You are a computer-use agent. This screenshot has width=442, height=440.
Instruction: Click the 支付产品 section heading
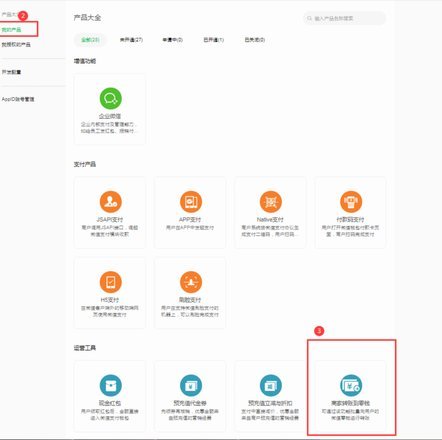tap(85, 164)
